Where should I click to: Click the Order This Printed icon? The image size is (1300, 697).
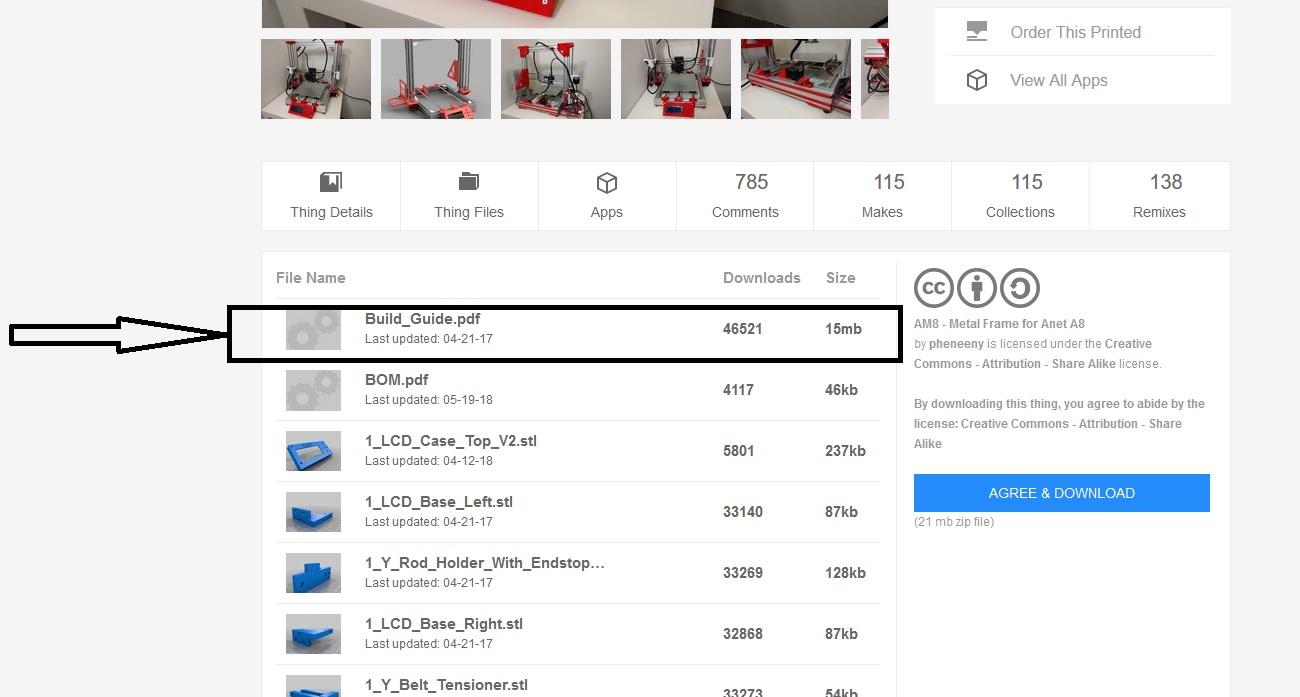pos(977,32)
